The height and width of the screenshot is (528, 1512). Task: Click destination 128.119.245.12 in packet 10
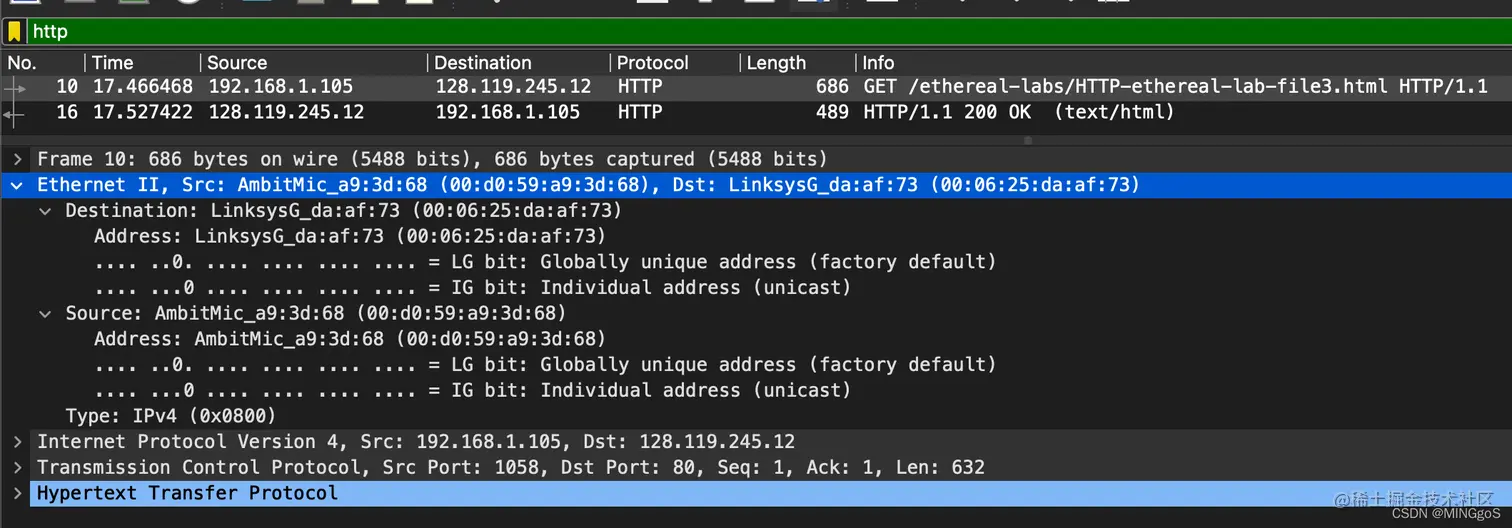(513, 87)
